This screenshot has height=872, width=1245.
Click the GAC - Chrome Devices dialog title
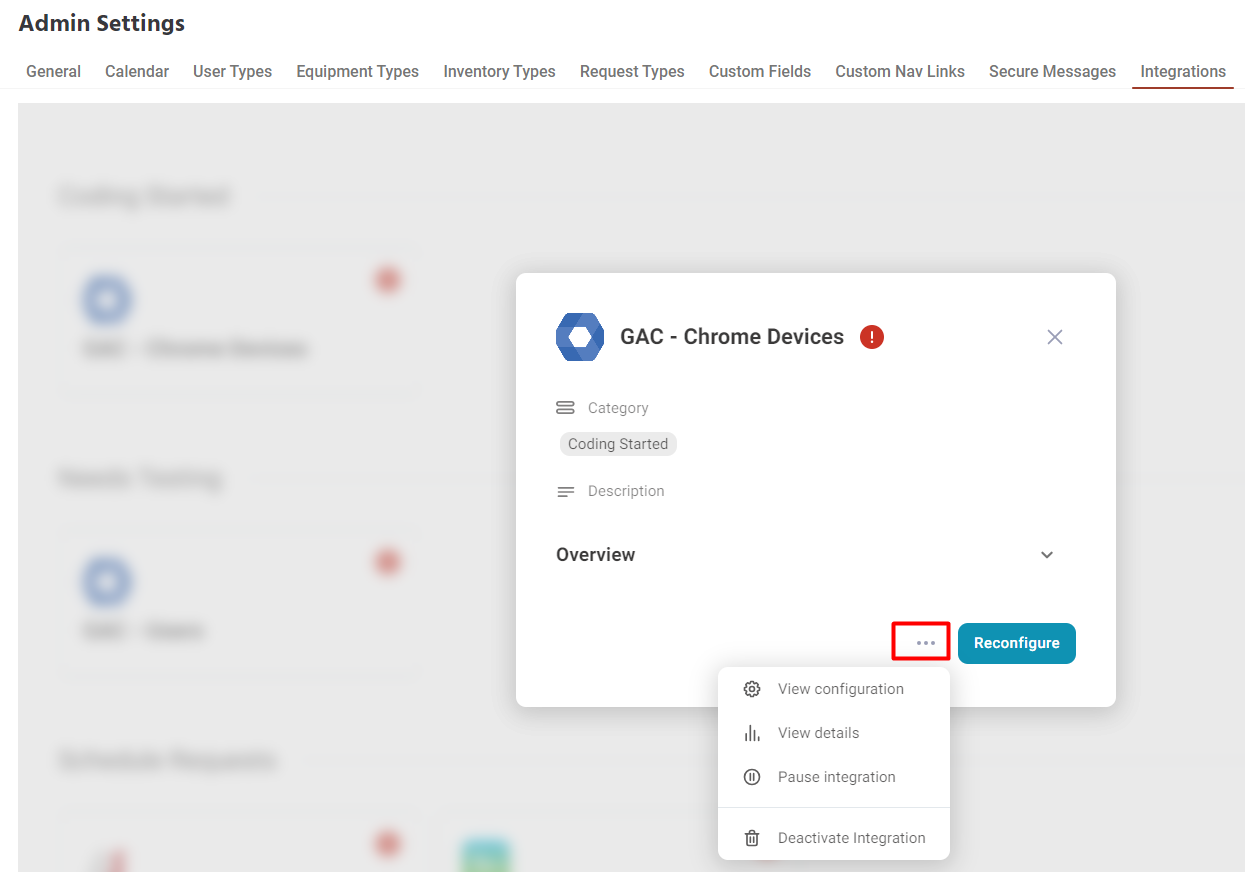[732, 337]
